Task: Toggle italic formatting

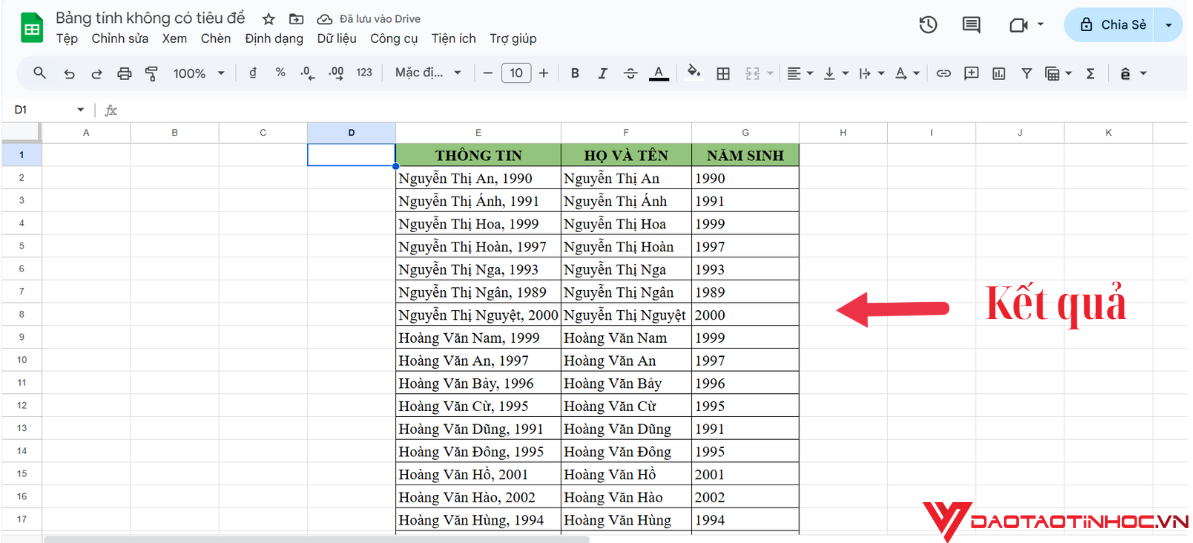Action: (x=603, y=73)
